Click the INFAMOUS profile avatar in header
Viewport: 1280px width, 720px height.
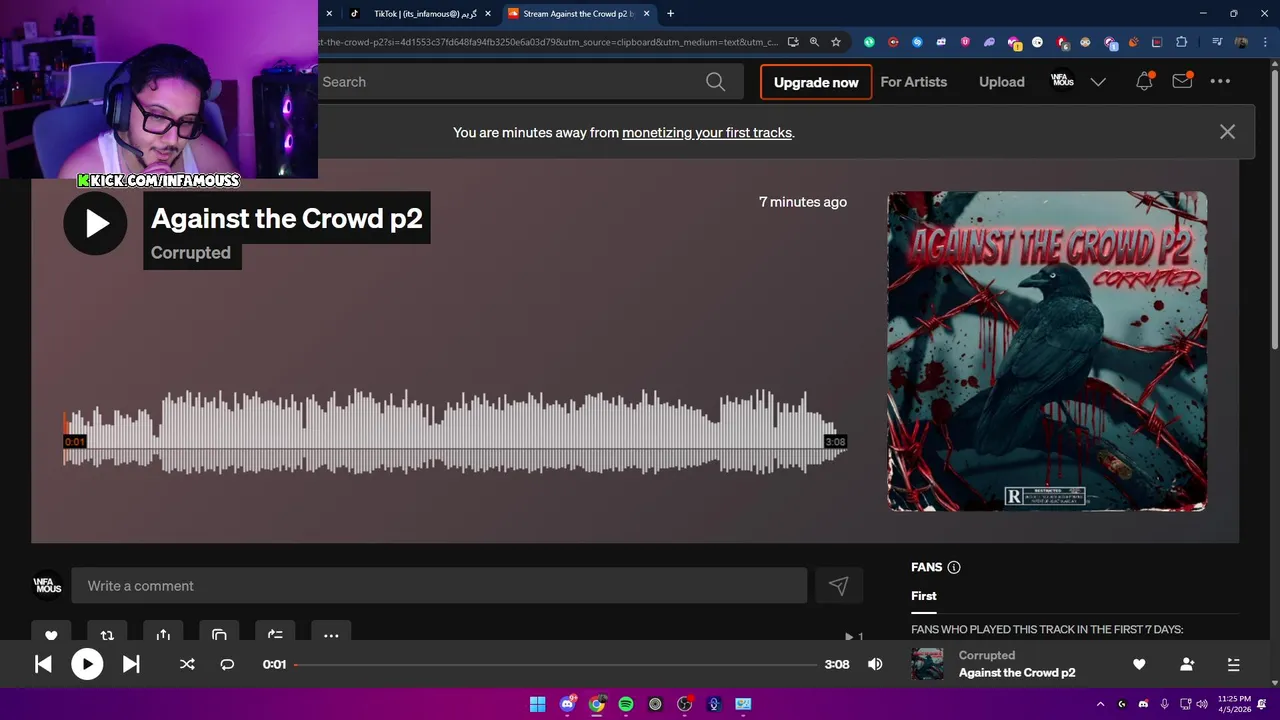[x=1063, y=81]
